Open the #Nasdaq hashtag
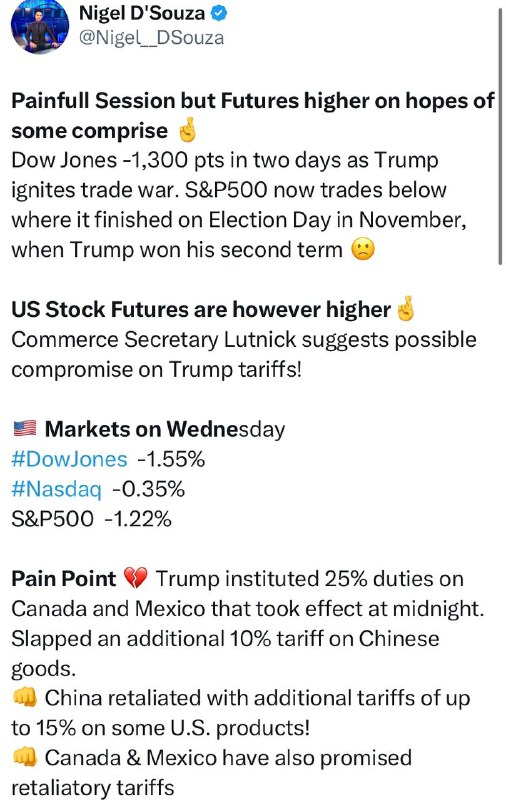Viewport: 506px width, 800px height. point(56,489)
